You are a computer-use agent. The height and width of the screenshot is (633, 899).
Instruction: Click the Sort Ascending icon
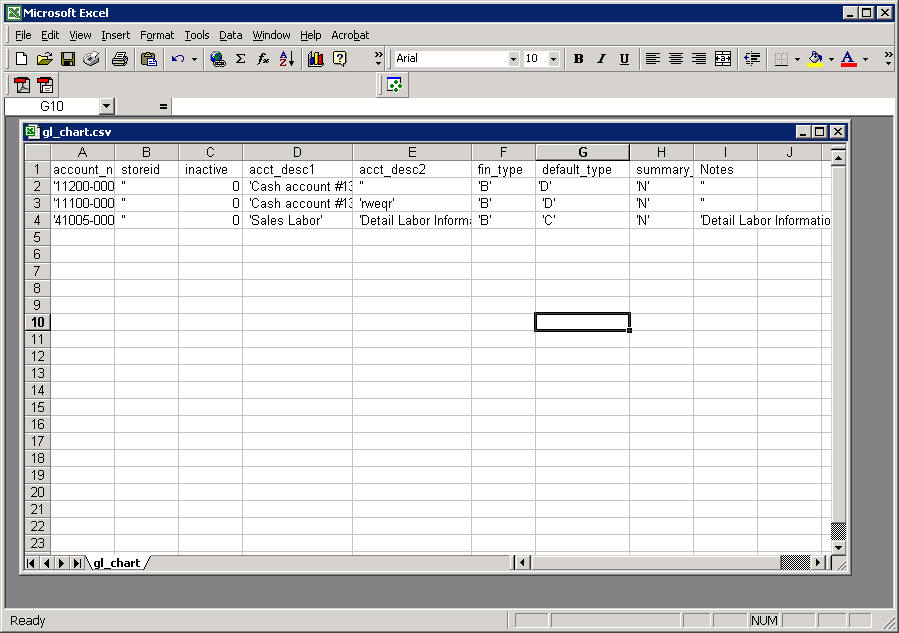287,59
